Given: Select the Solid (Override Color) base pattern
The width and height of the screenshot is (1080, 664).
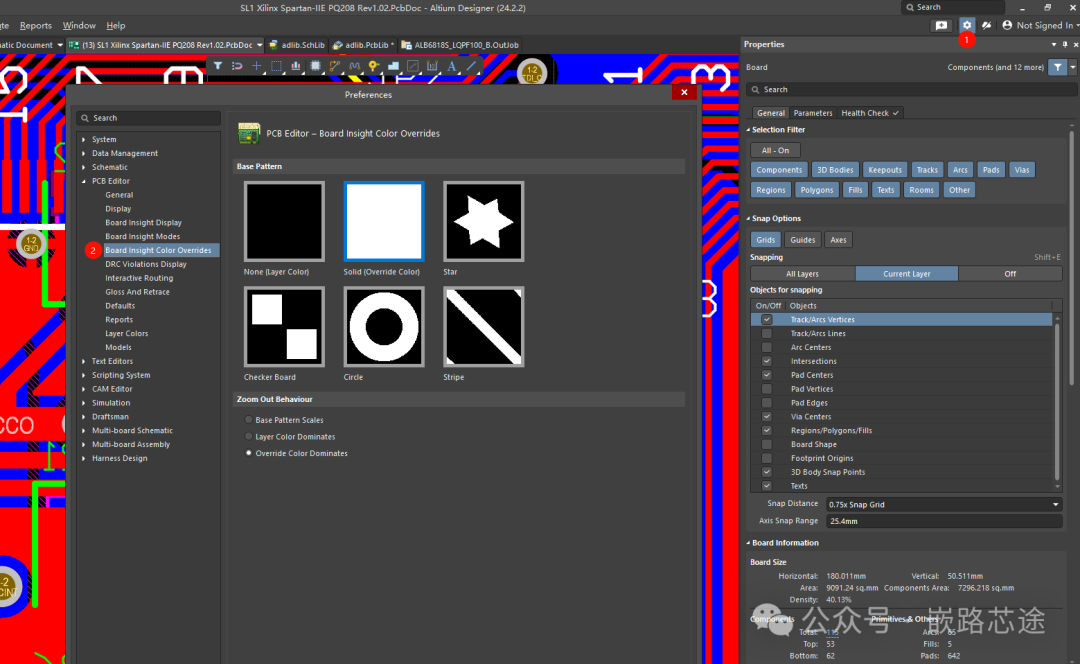Looking at the screenshot, I should click(x=384, y=221).
